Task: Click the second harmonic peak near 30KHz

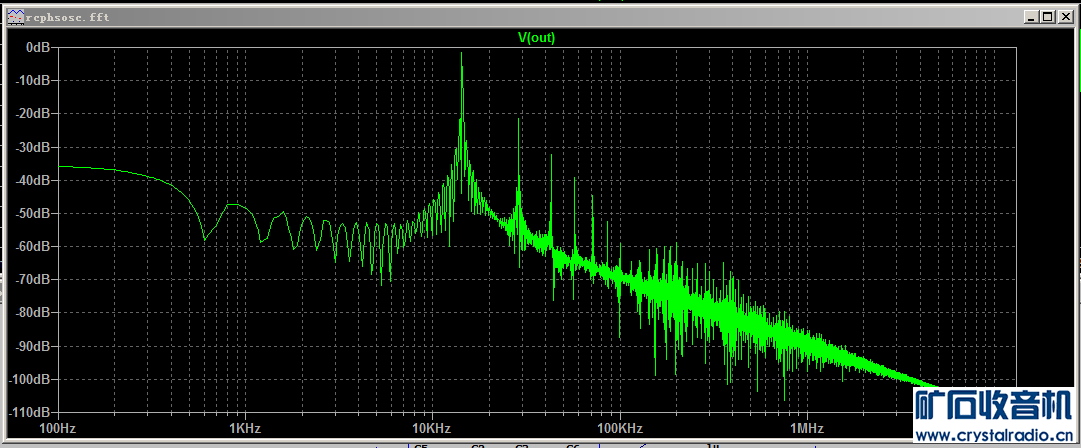Action: pyautogui.click(x=519, y=125)
